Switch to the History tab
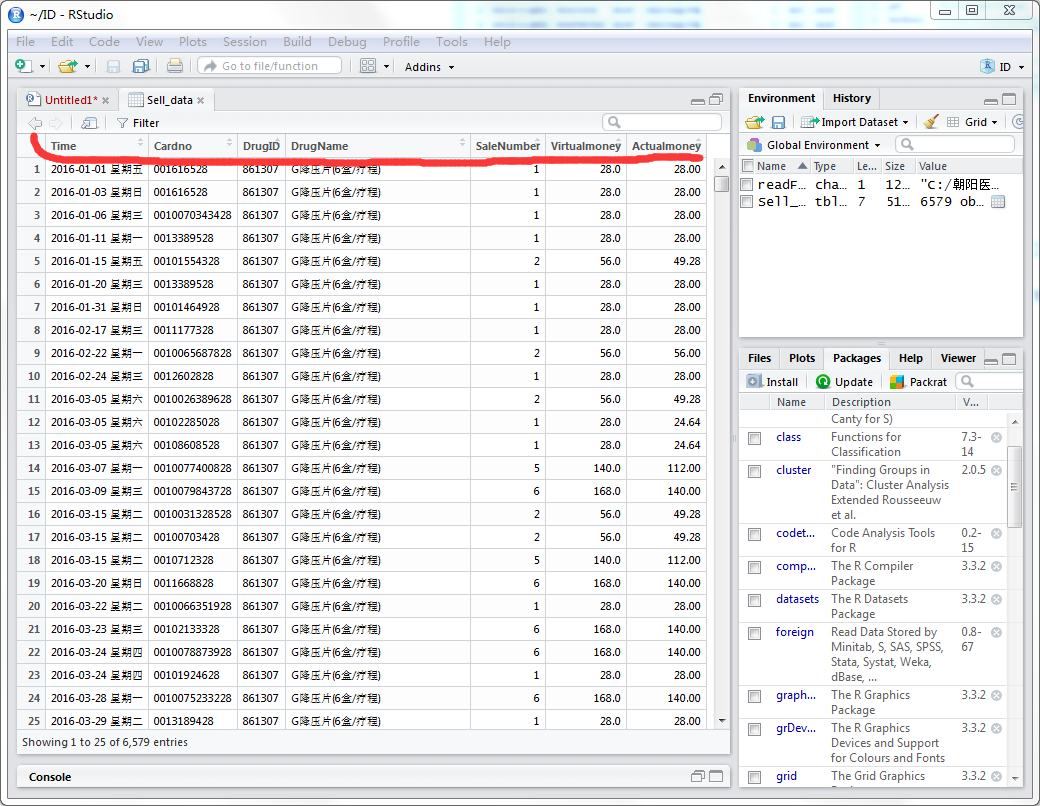 pos(852,98)
